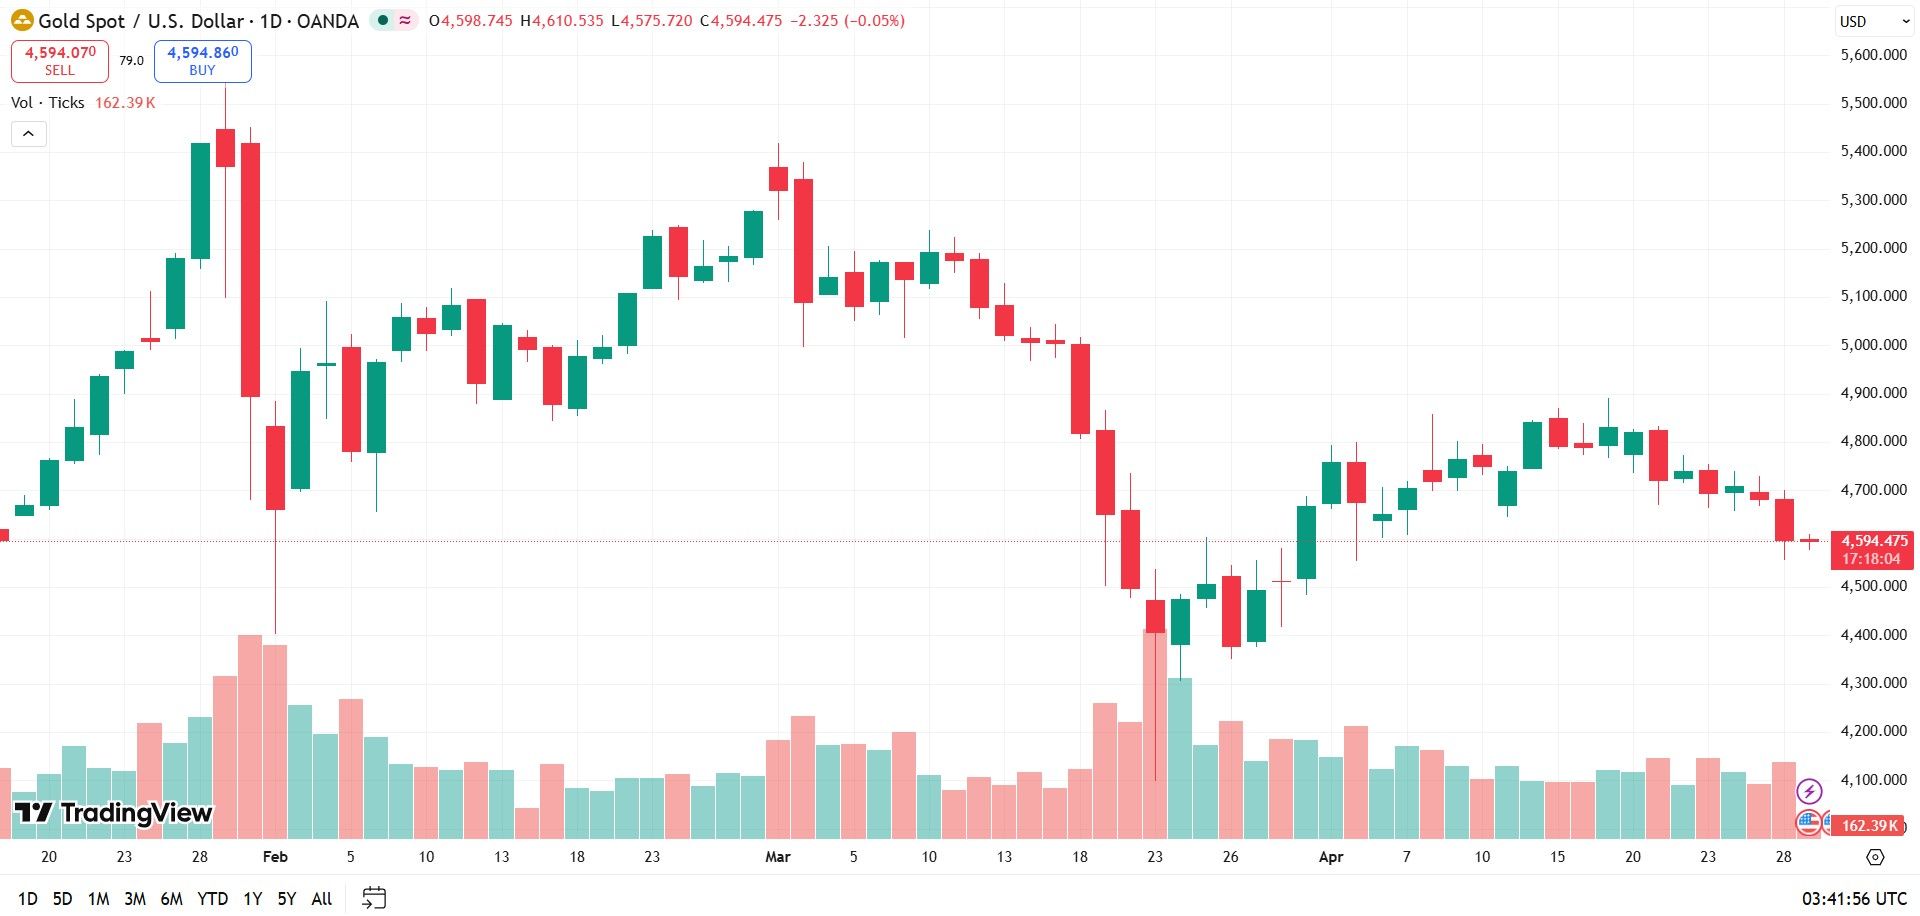
Task: Open chart settings gear icon
Action: tap(1875, 857)
